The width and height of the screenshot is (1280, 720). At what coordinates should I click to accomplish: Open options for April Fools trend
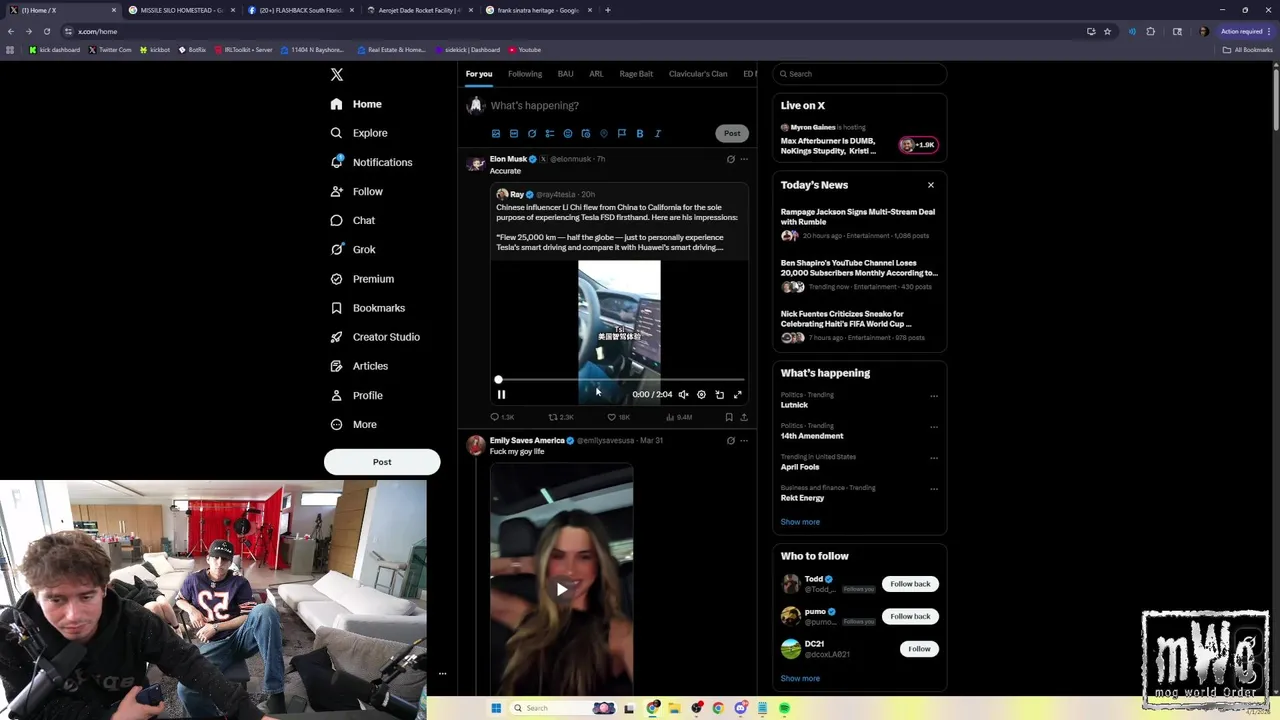pos(934,458)
